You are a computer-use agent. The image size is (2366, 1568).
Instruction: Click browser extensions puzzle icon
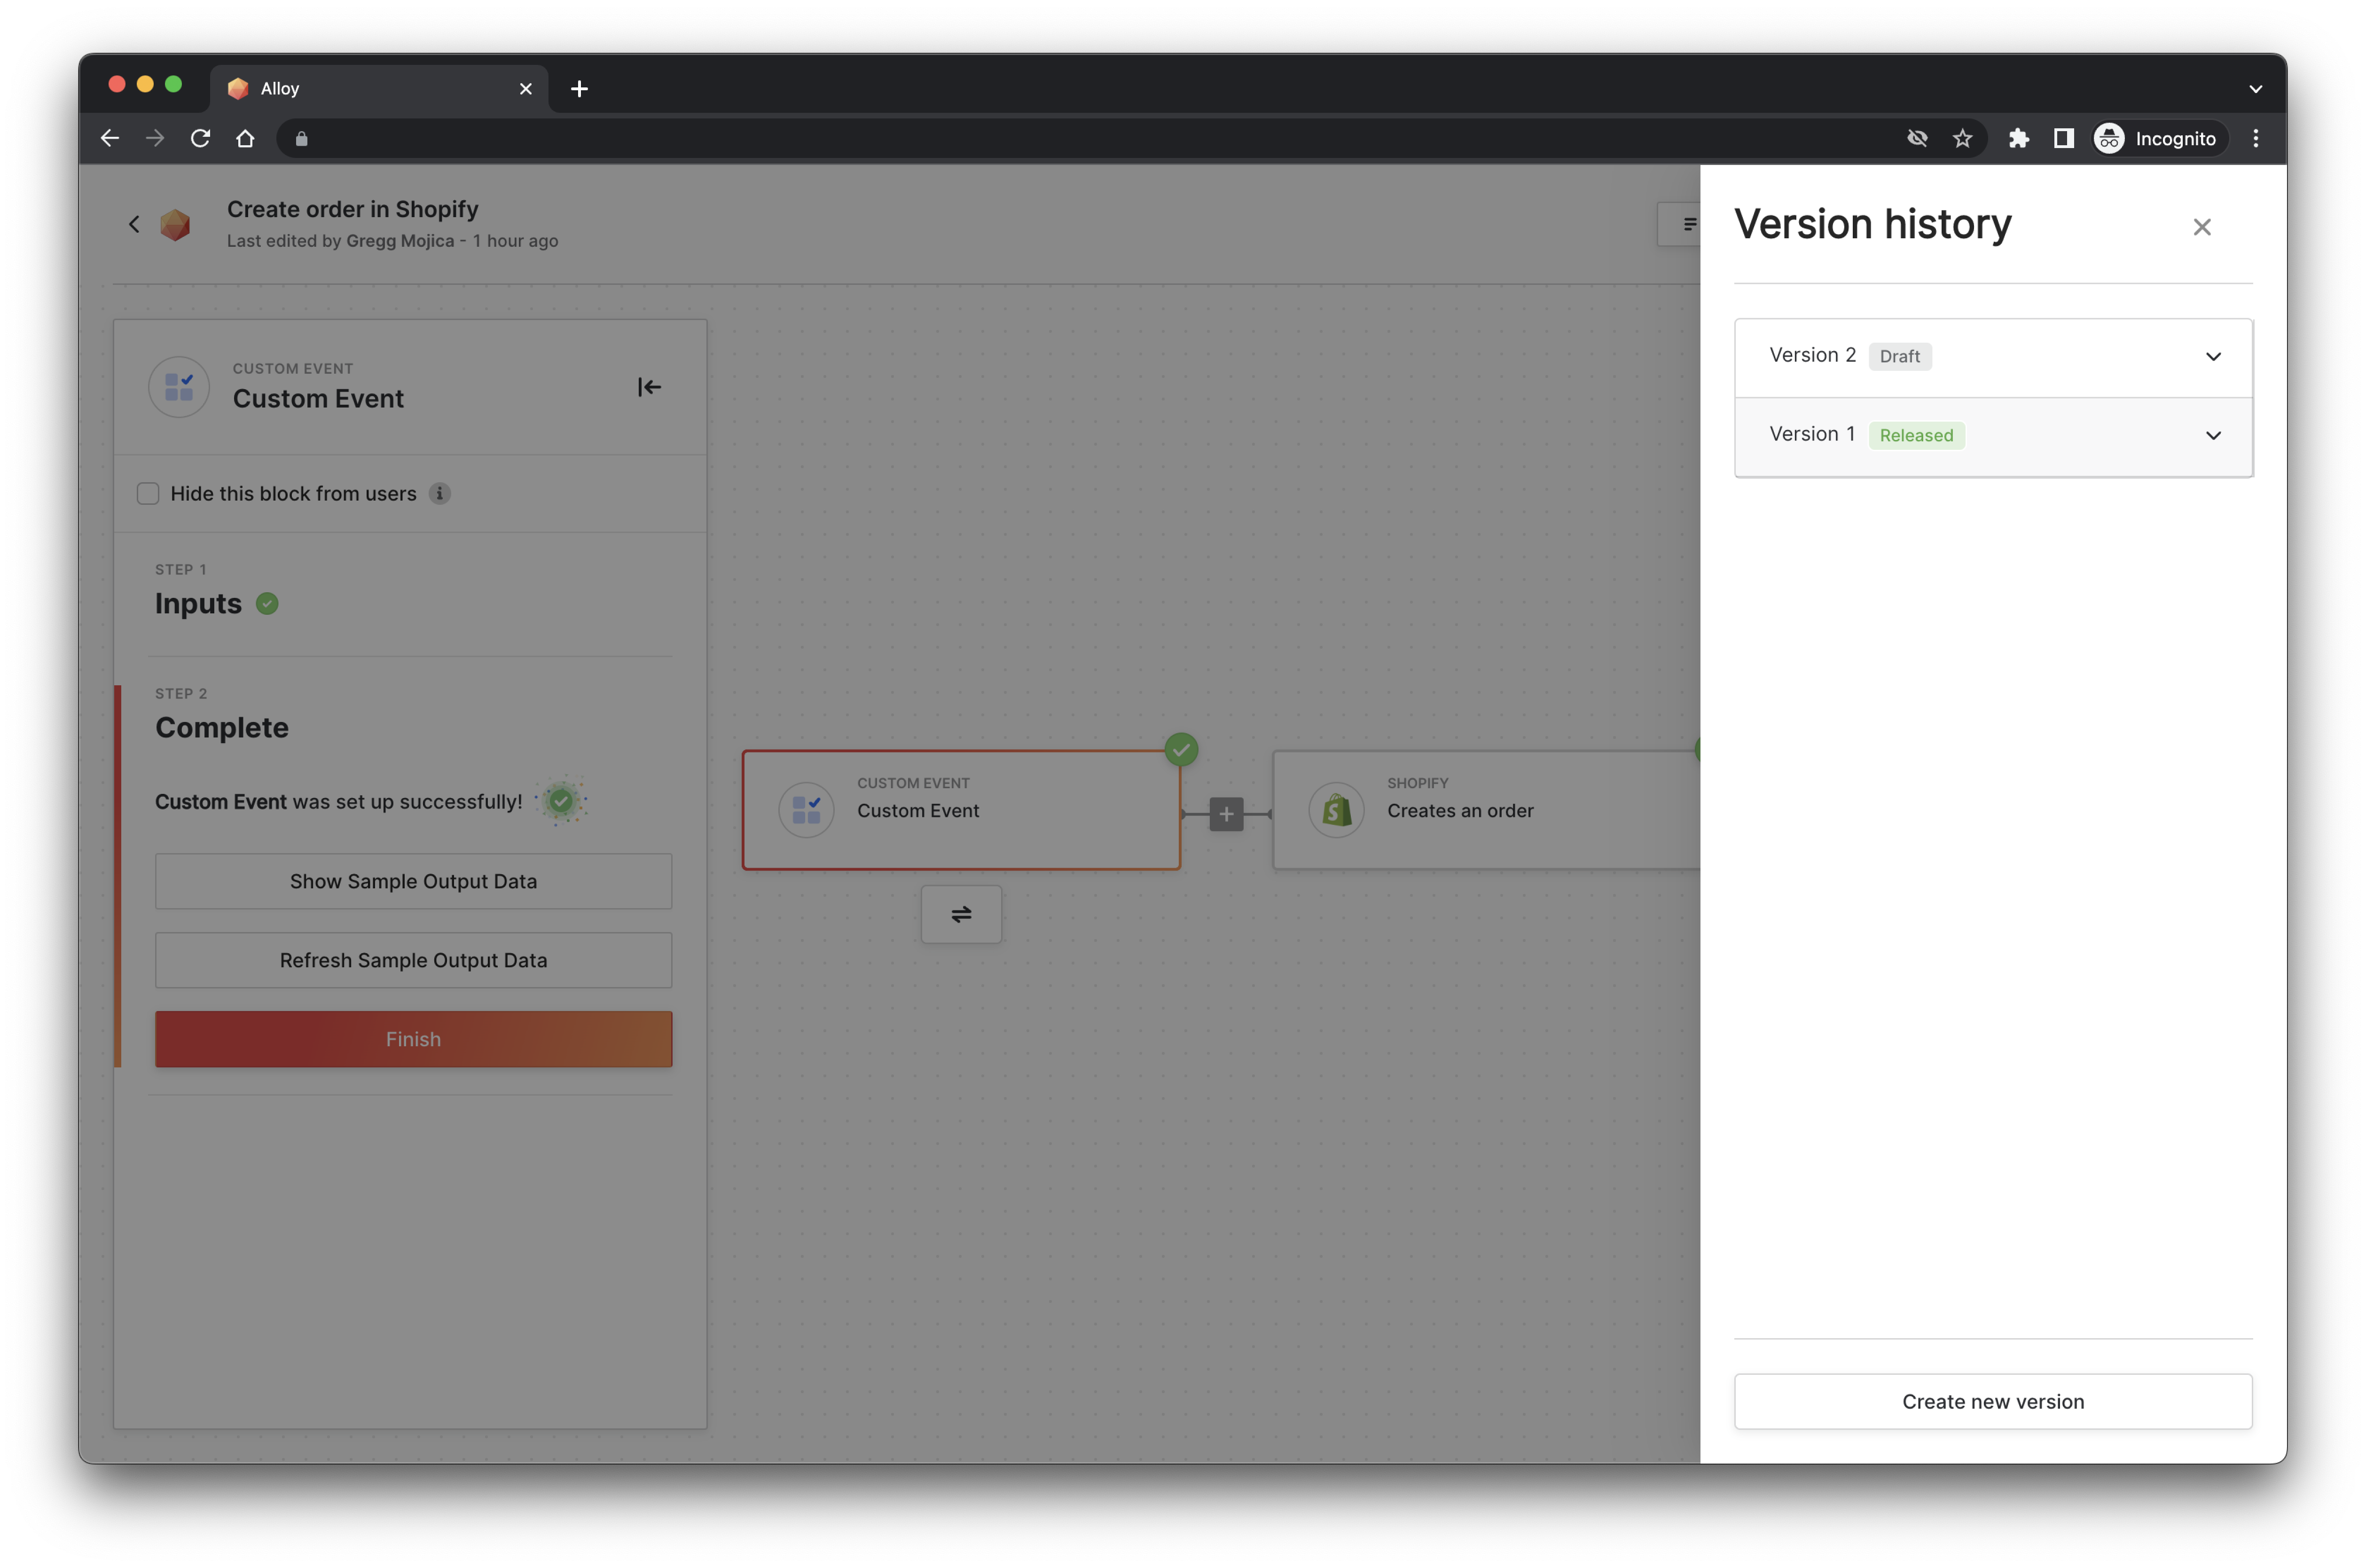click(2018, 138)
